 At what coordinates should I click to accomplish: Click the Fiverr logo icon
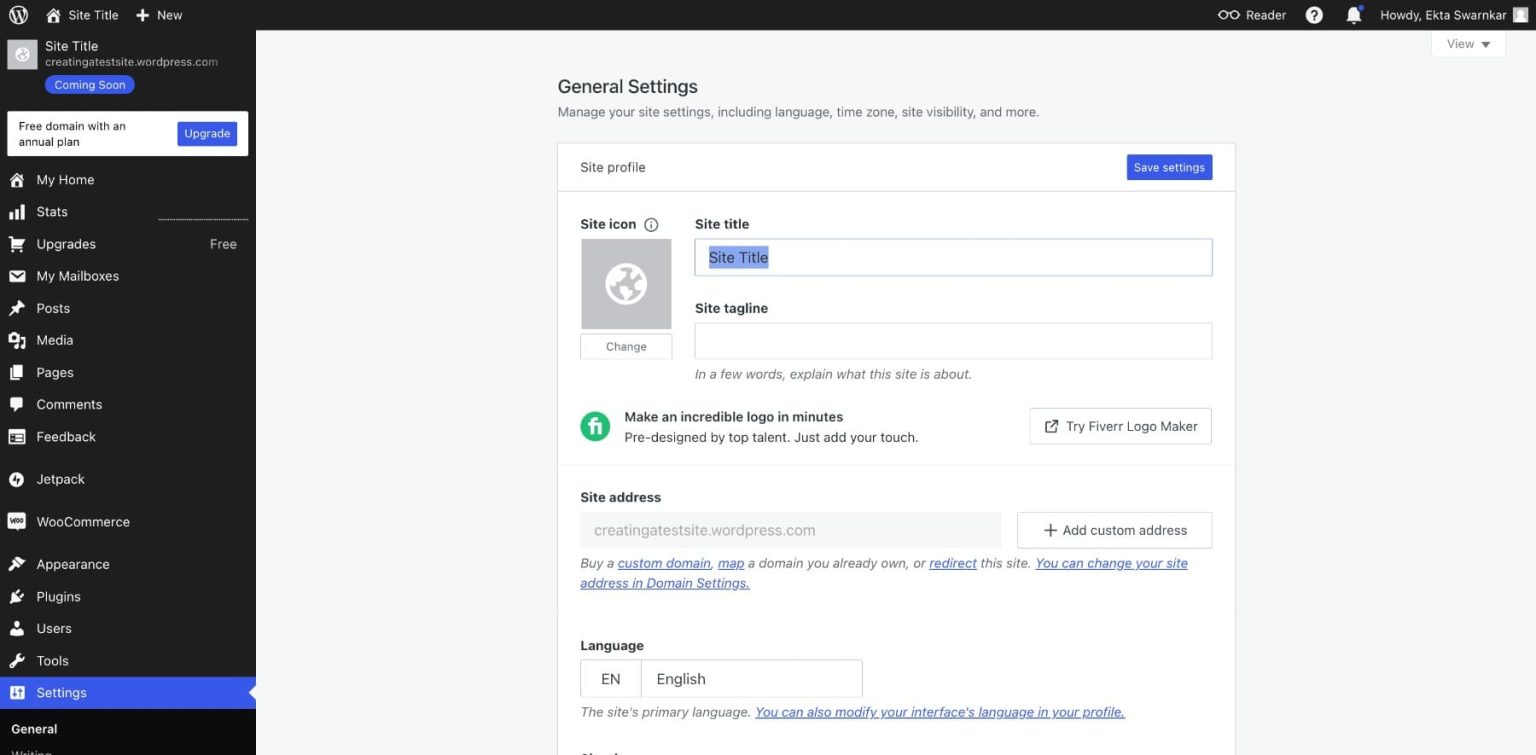[x=595, y=427]
